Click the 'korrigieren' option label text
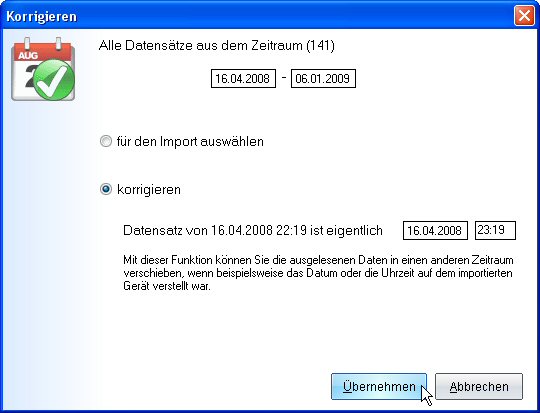 pos(149,189)
